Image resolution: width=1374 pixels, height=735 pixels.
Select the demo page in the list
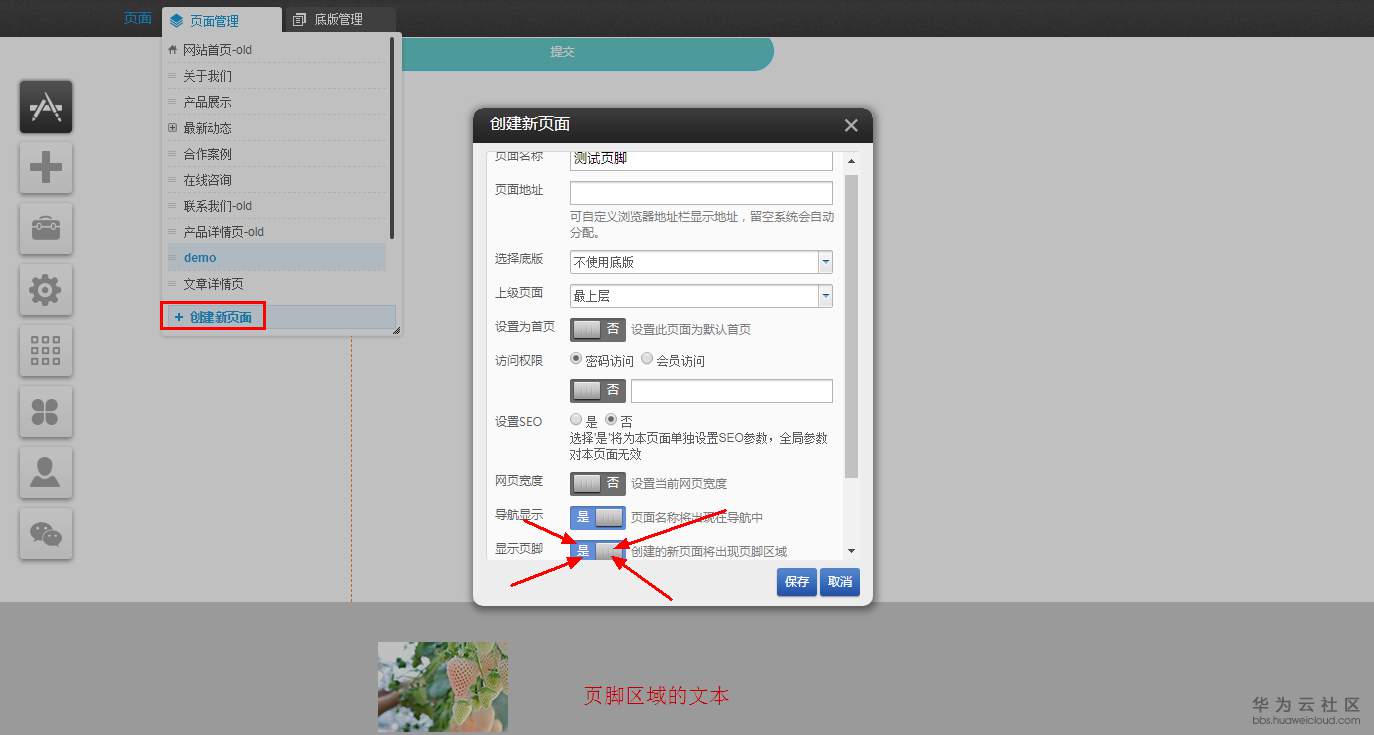(276, 258)
